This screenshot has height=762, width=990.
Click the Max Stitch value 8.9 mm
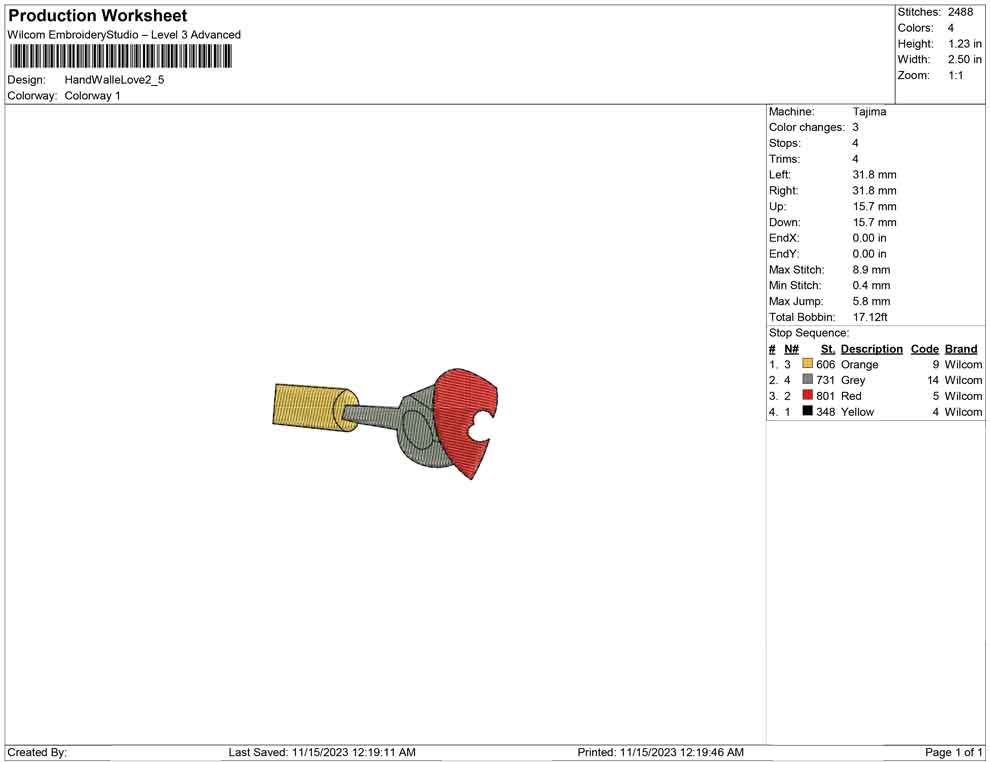(x=871, y=270)
